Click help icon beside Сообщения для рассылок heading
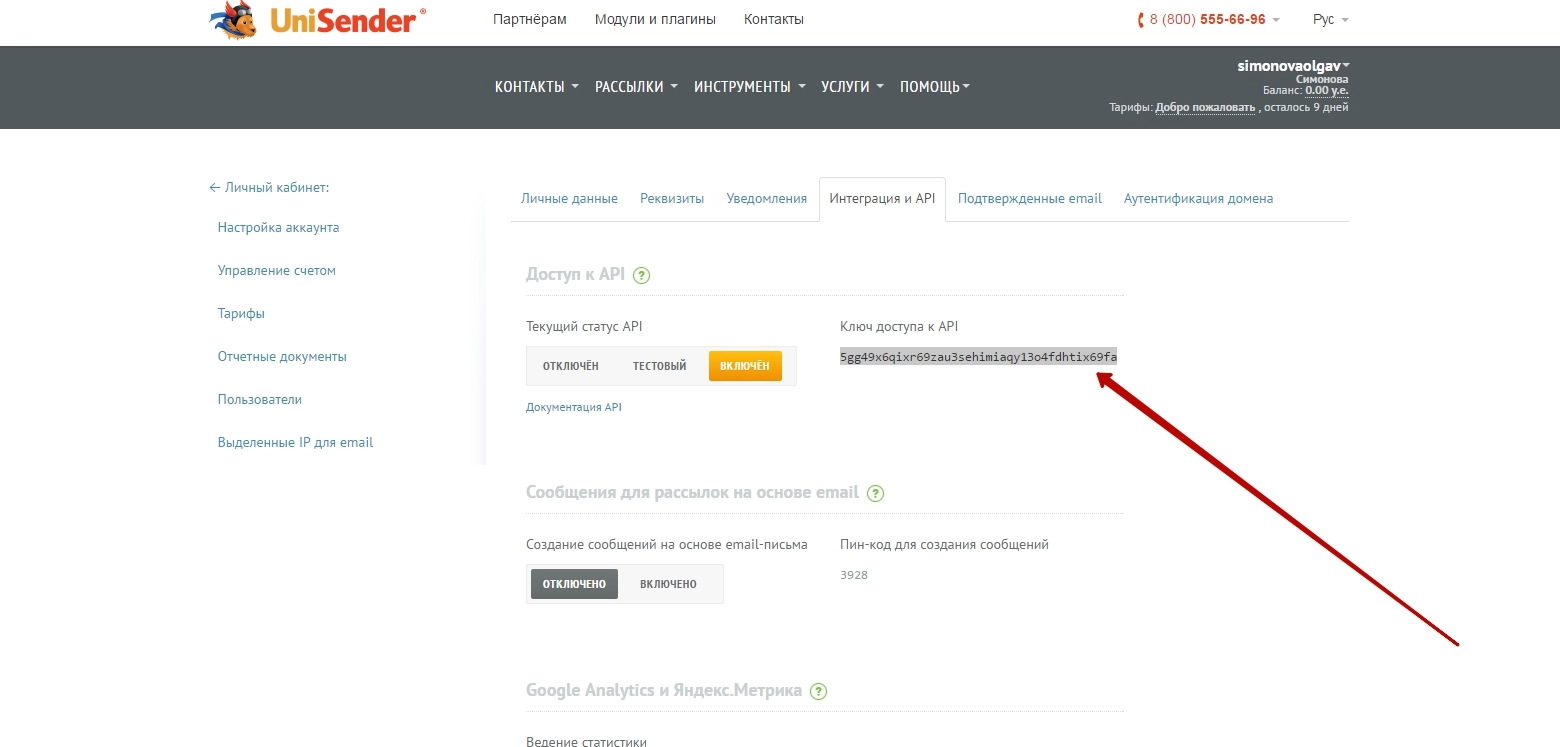This screenshot has height=747, width=1560. pos(876,493)
